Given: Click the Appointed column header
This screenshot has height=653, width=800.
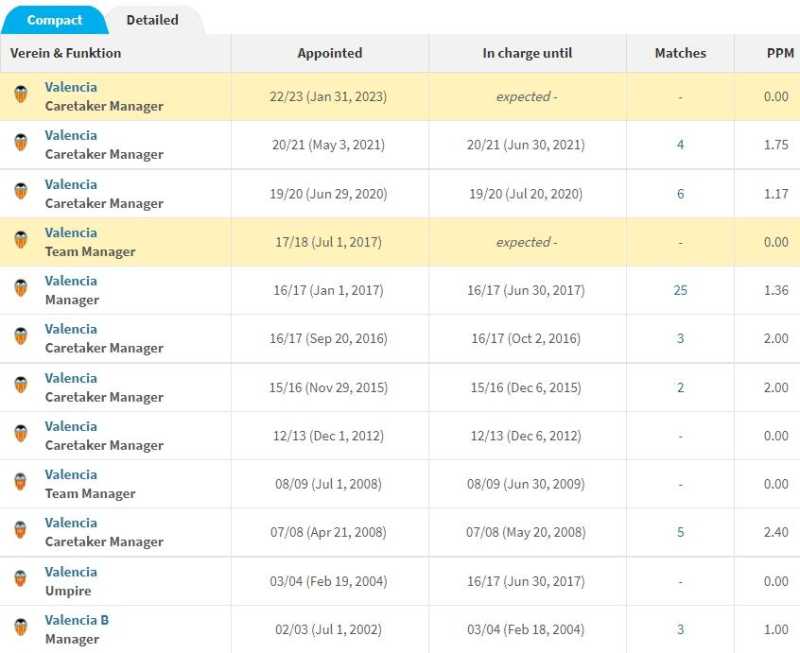Looking at the screenshot, I should (330, 53).
